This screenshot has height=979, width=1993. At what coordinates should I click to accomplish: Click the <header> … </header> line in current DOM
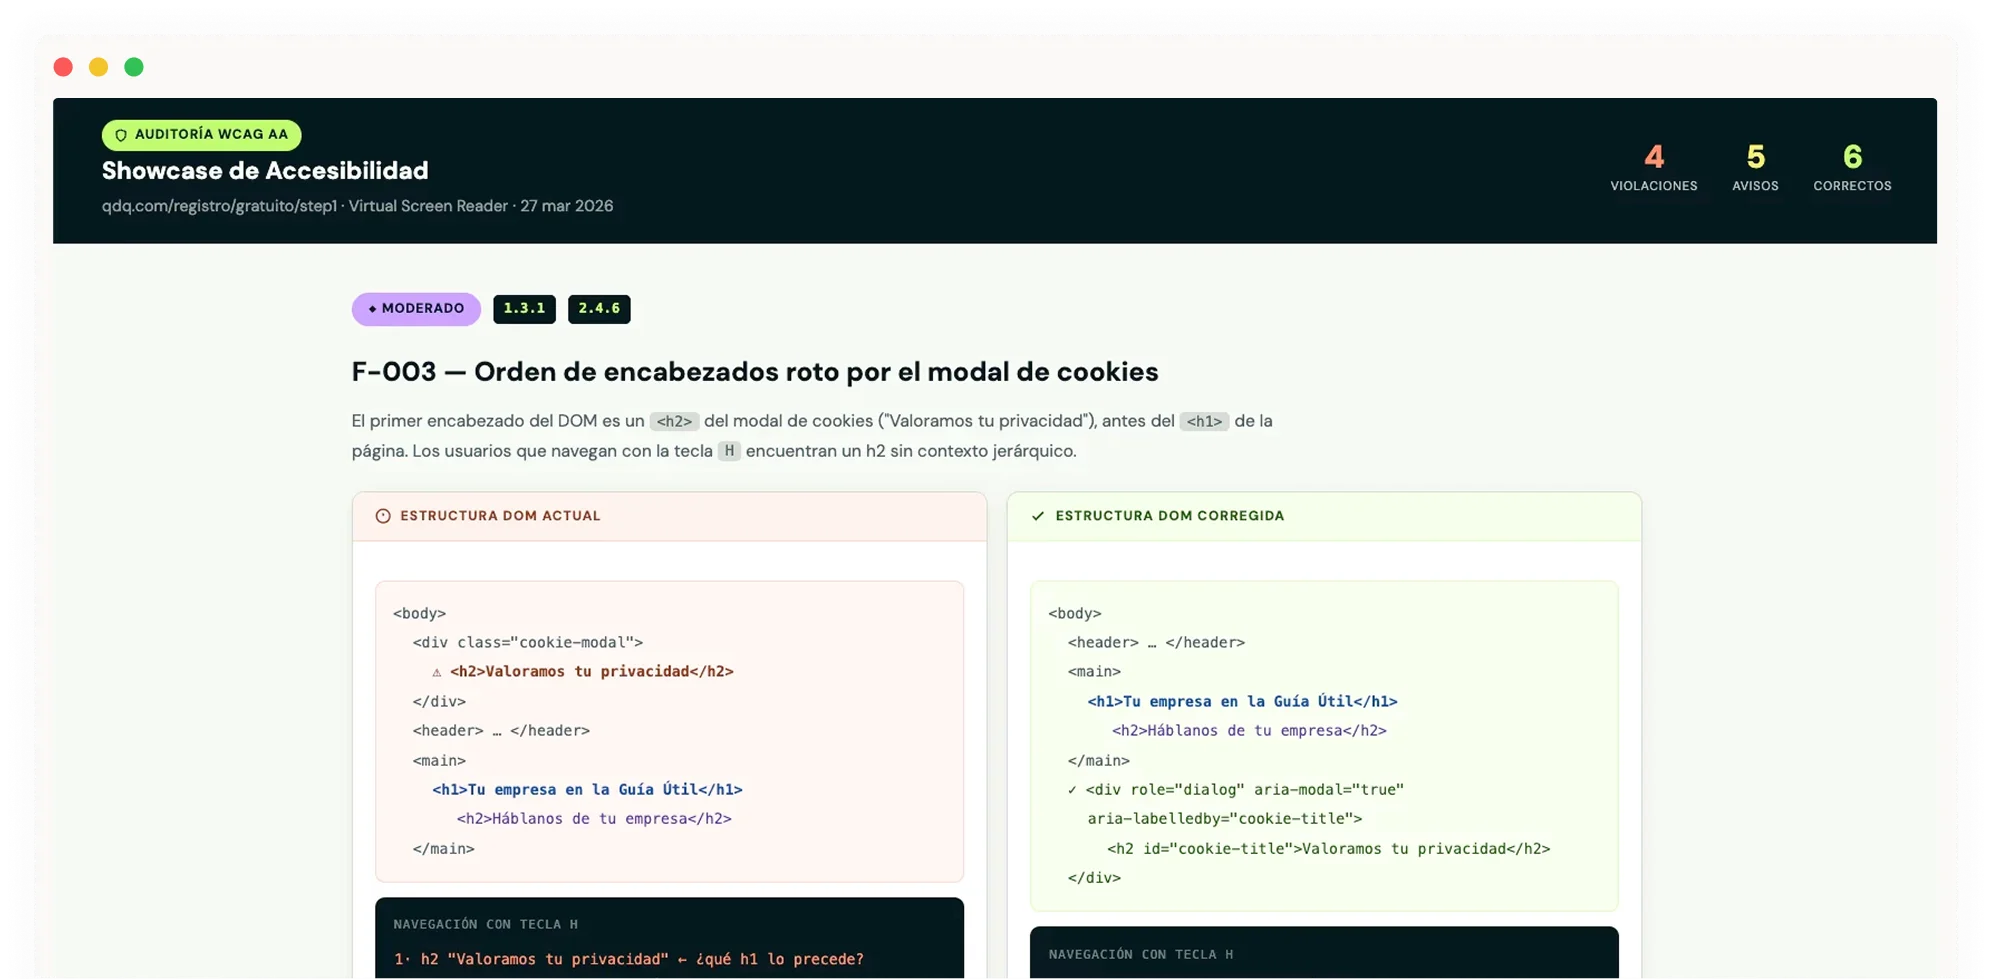pyautogui.click(x=501, y=731)
